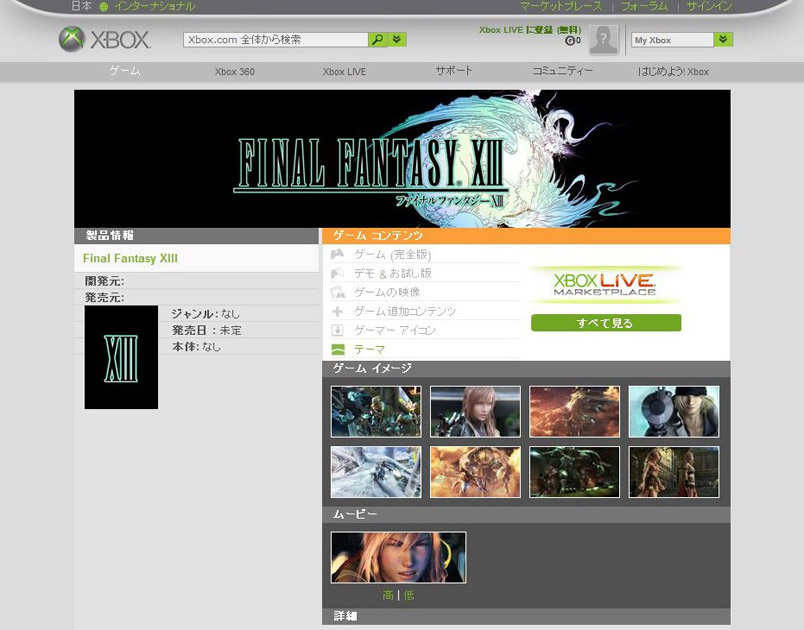Open the ゲーマー アイコン content entry
The height and width of the screenshot is (630, 804).
tap(395, 330)
